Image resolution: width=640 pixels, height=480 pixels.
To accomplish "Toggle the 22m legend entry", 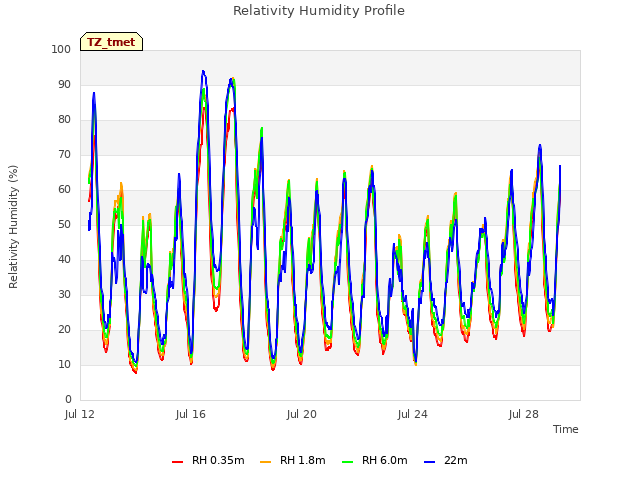I will tap(446, 460).
